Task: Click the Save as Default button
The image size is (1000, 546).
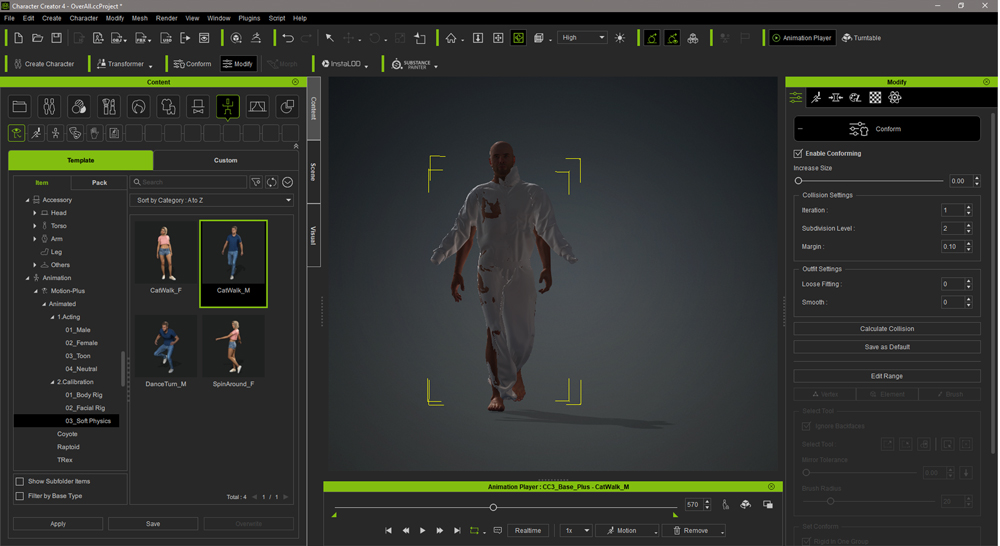Action: point(886,347)
